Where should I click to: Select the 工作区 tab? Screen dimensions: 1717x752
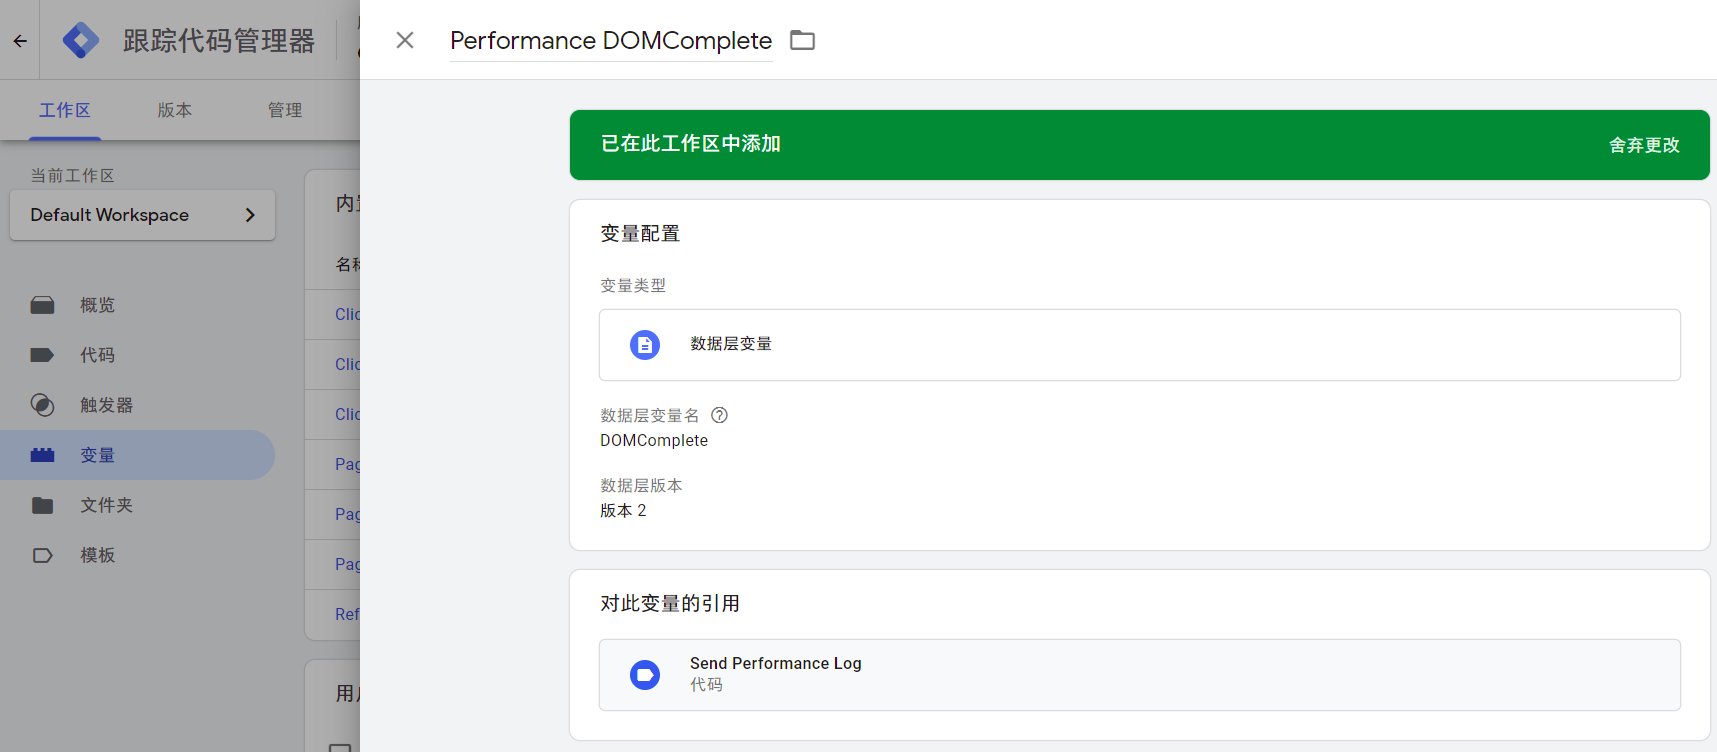(65, 110)
